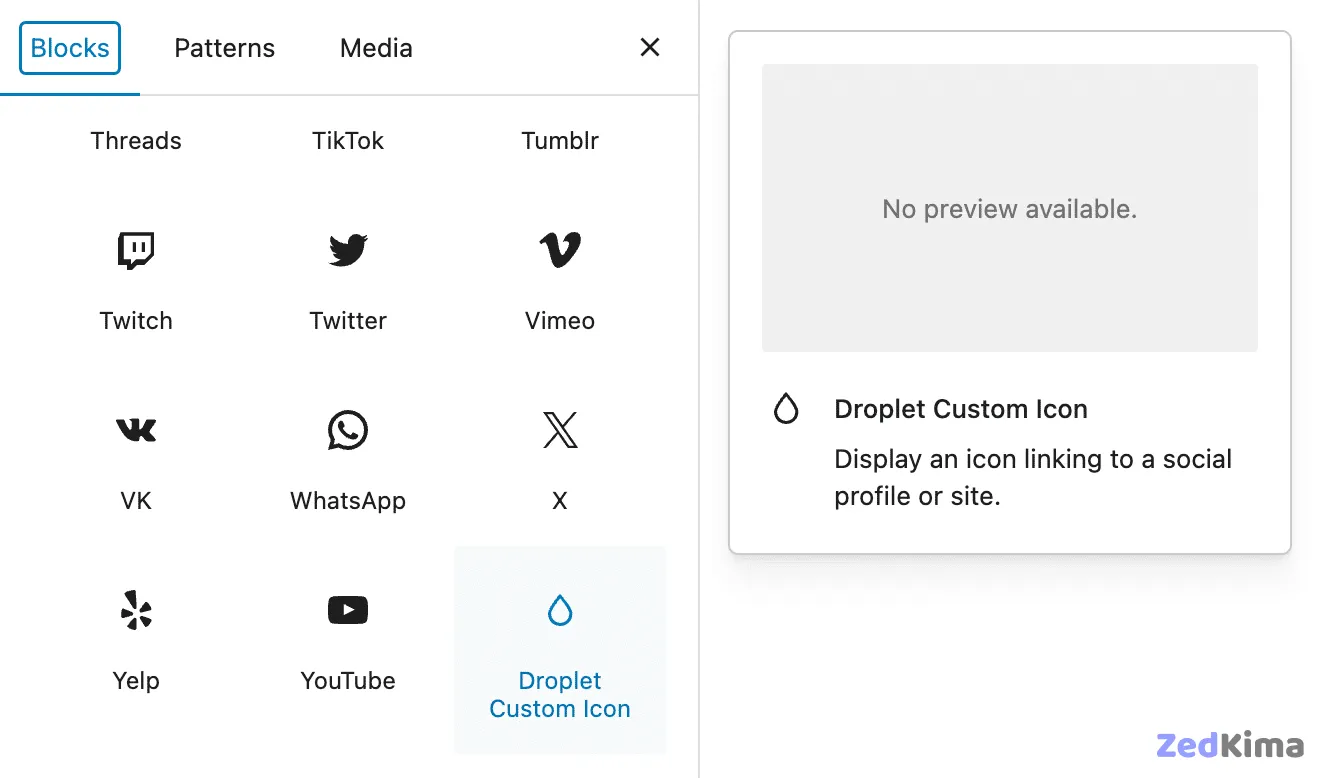Switch to the Blocks tab
The width and height of the screenshot is (1324, 778).
[x=69, y=47]
